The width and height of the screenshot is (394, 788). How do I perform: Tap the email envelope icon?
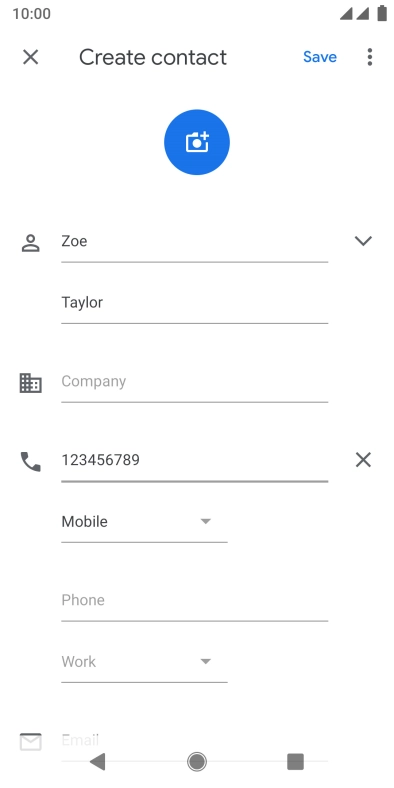pyautogui.click(x=31, y=742)
